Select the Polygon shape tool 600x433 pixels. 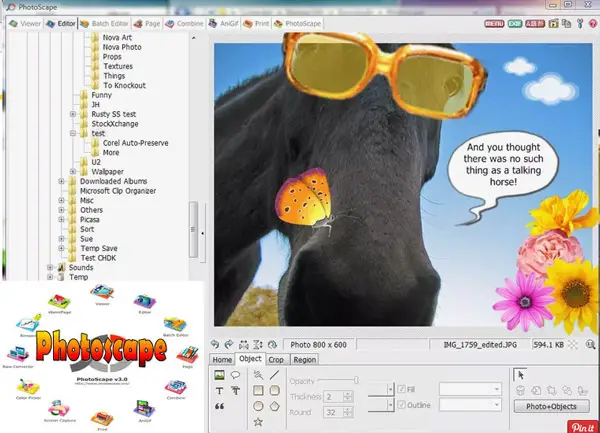274,406
